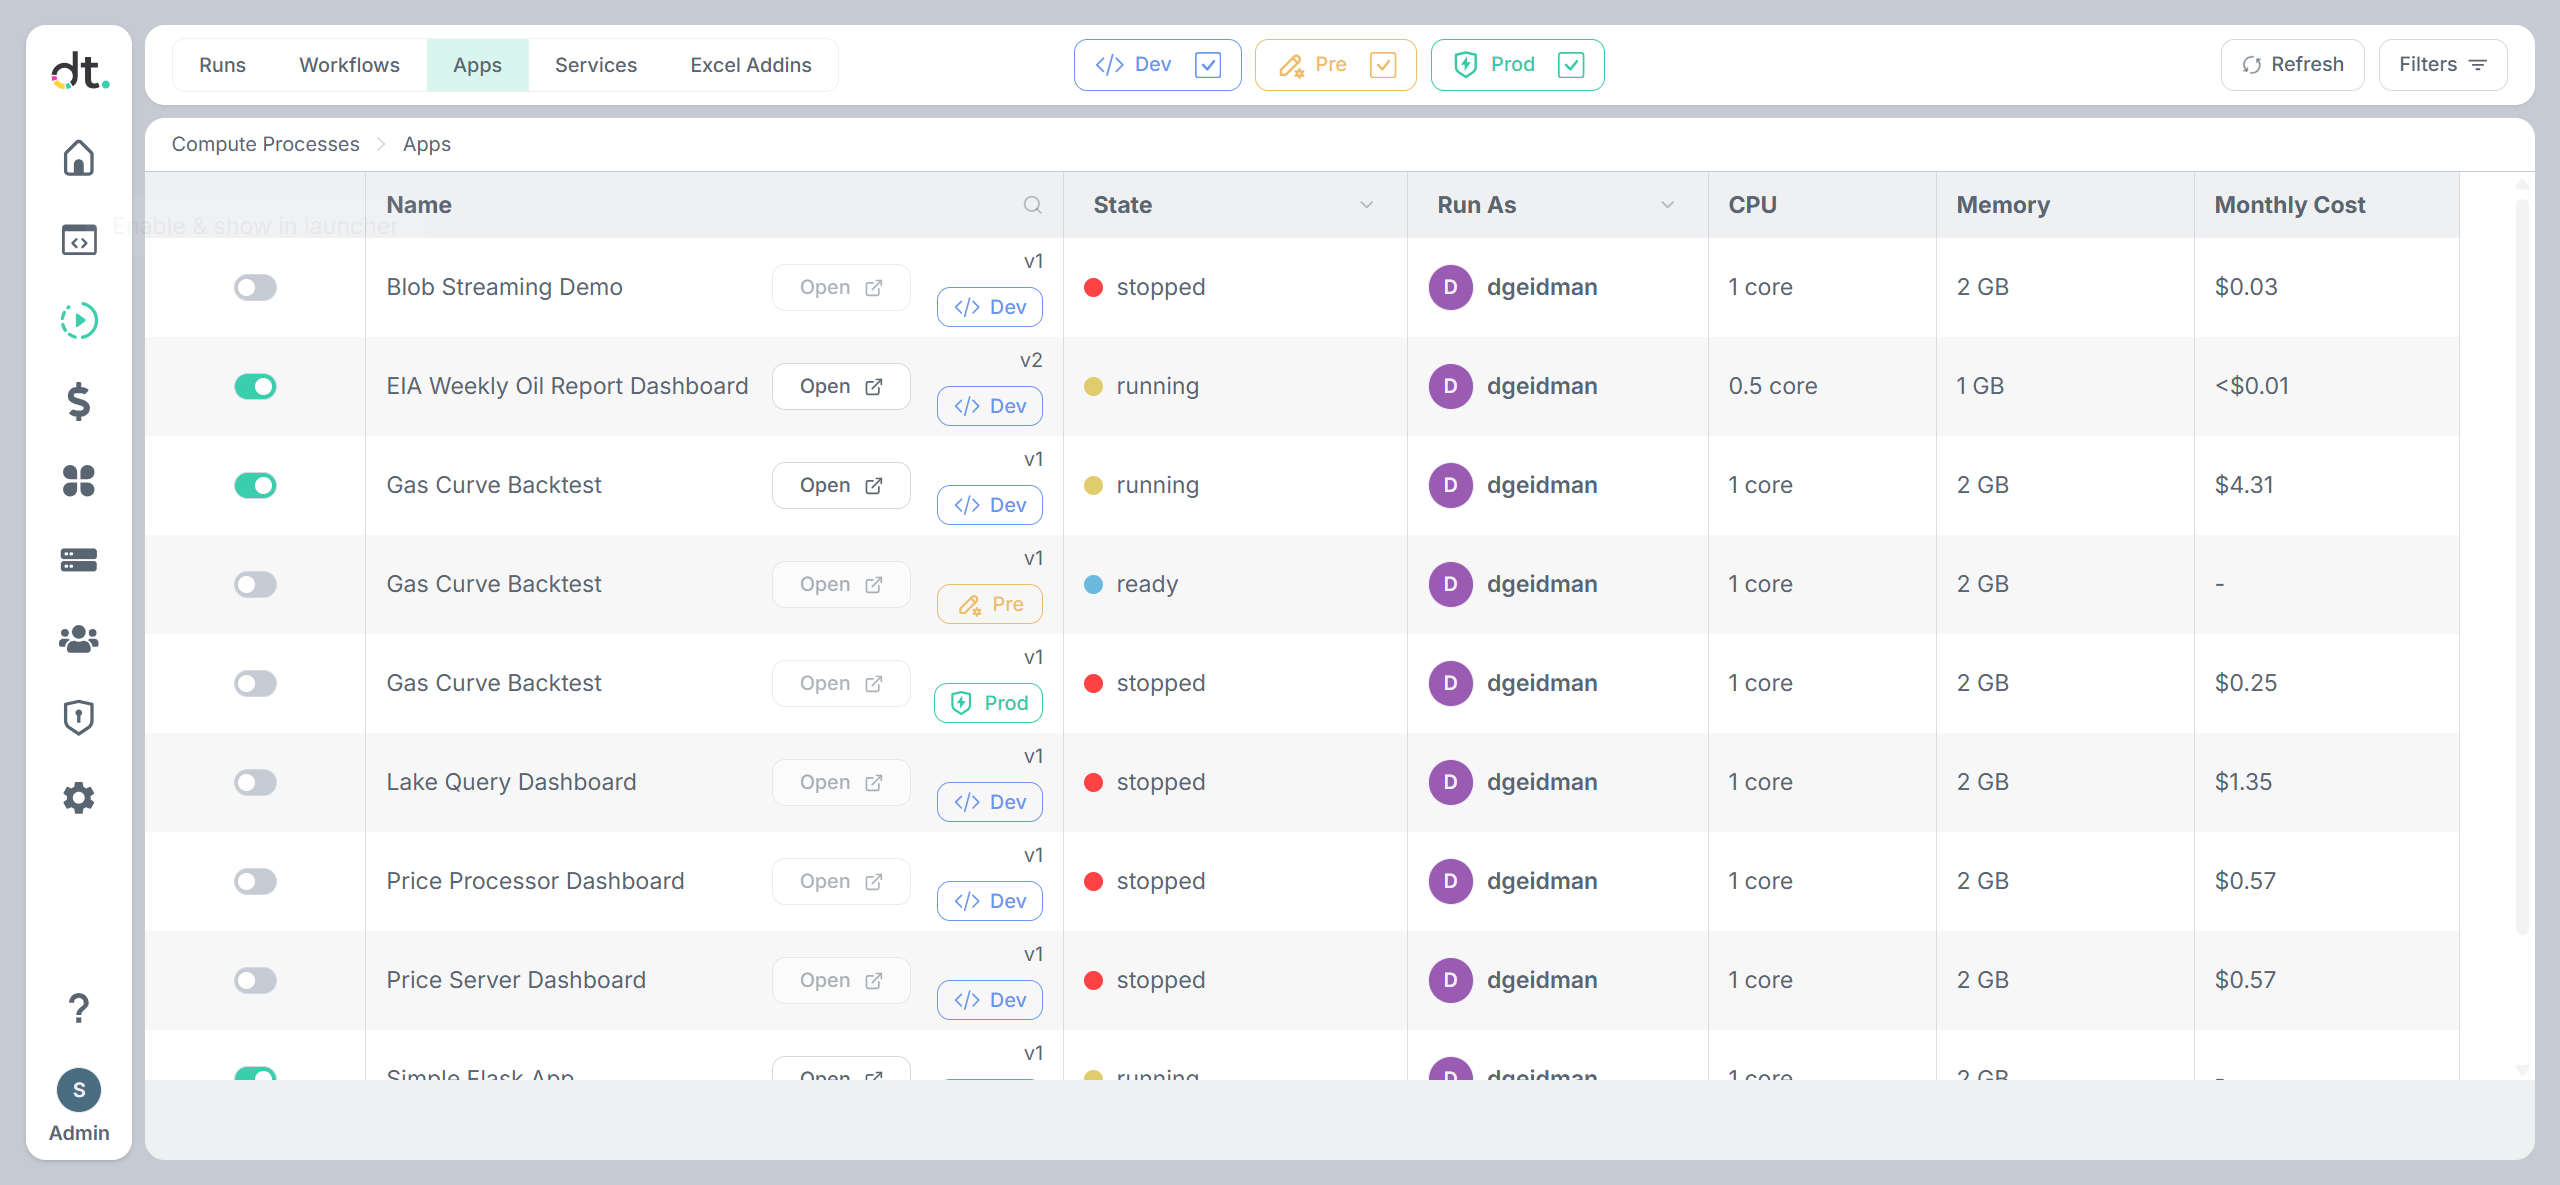Open the shield security icon in sidebar
Image resolution: width=2560 pixels, height=1185 pixels.
79,717
